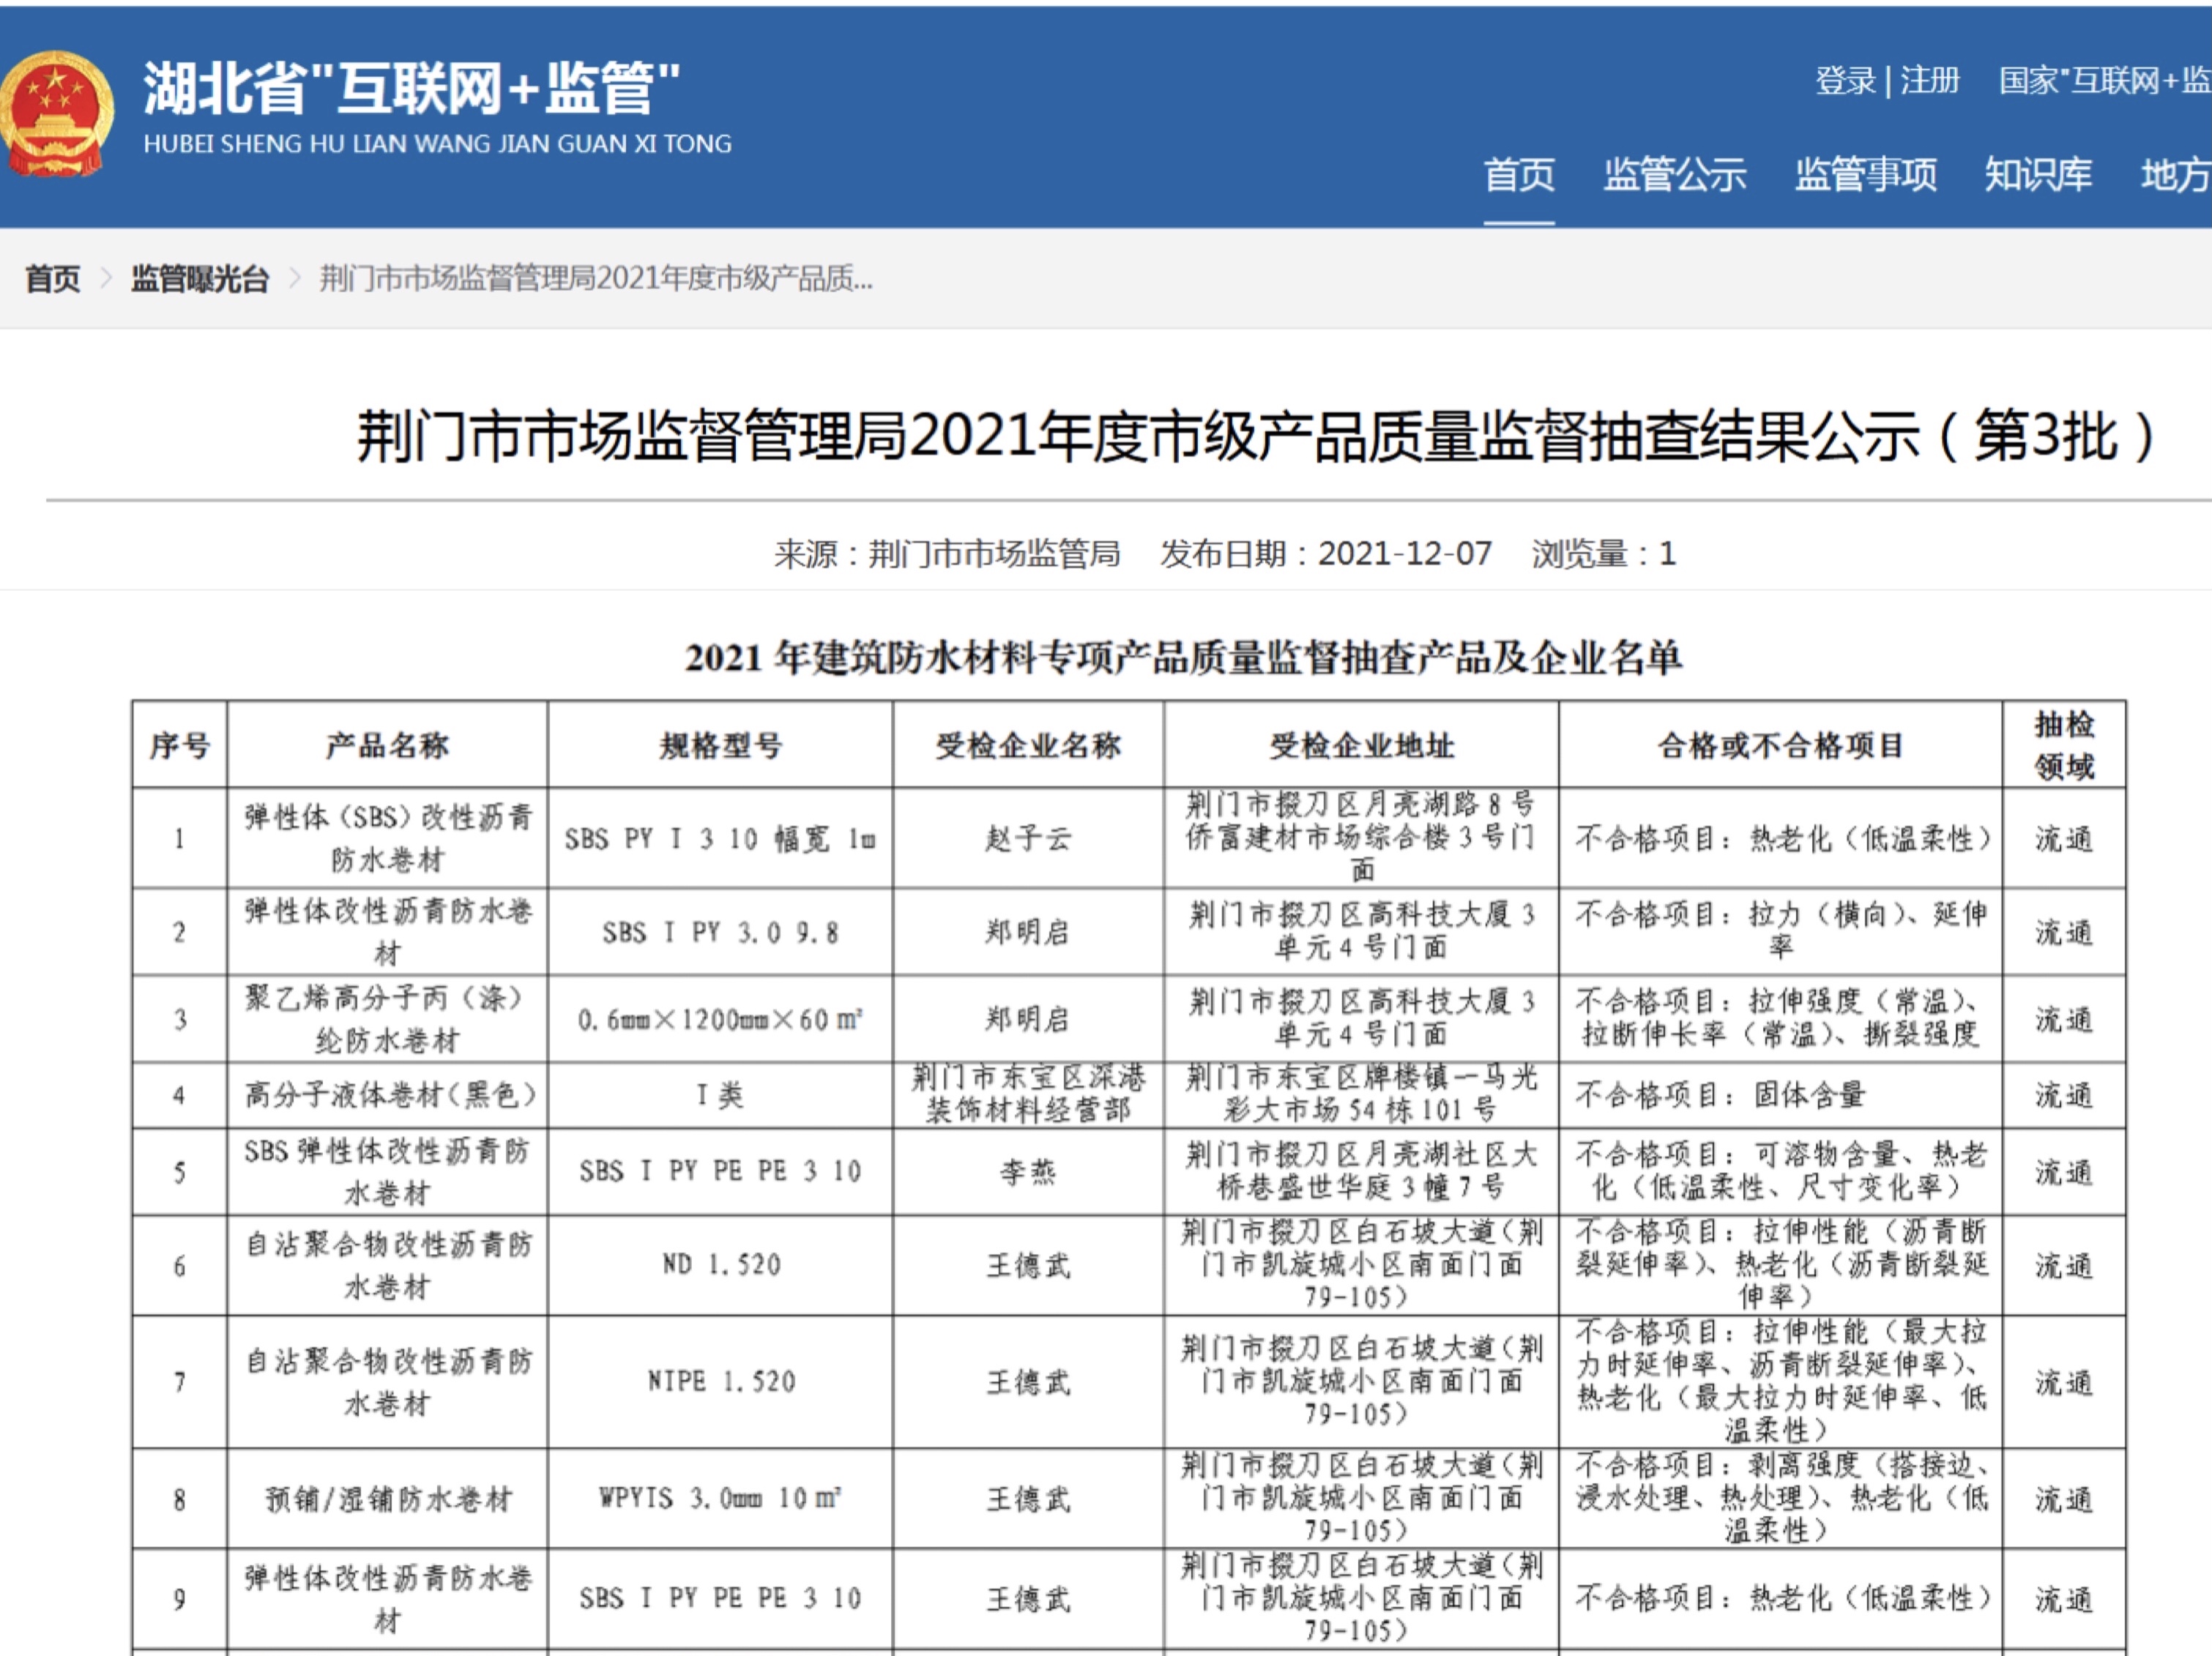
Task: Click row number 9 cell
Action: (180, 1599)
